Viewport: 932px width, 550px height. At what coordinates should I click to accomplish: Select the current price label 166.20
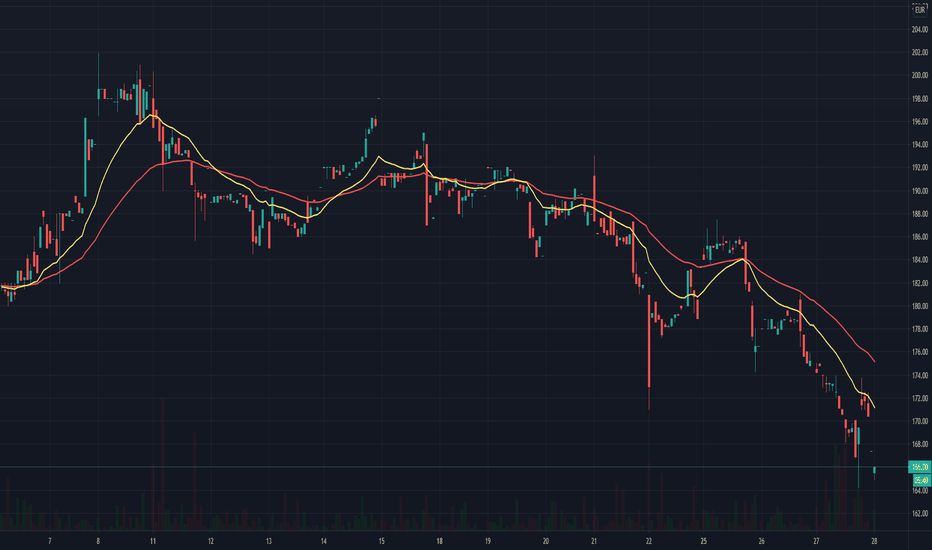[920, 467]
